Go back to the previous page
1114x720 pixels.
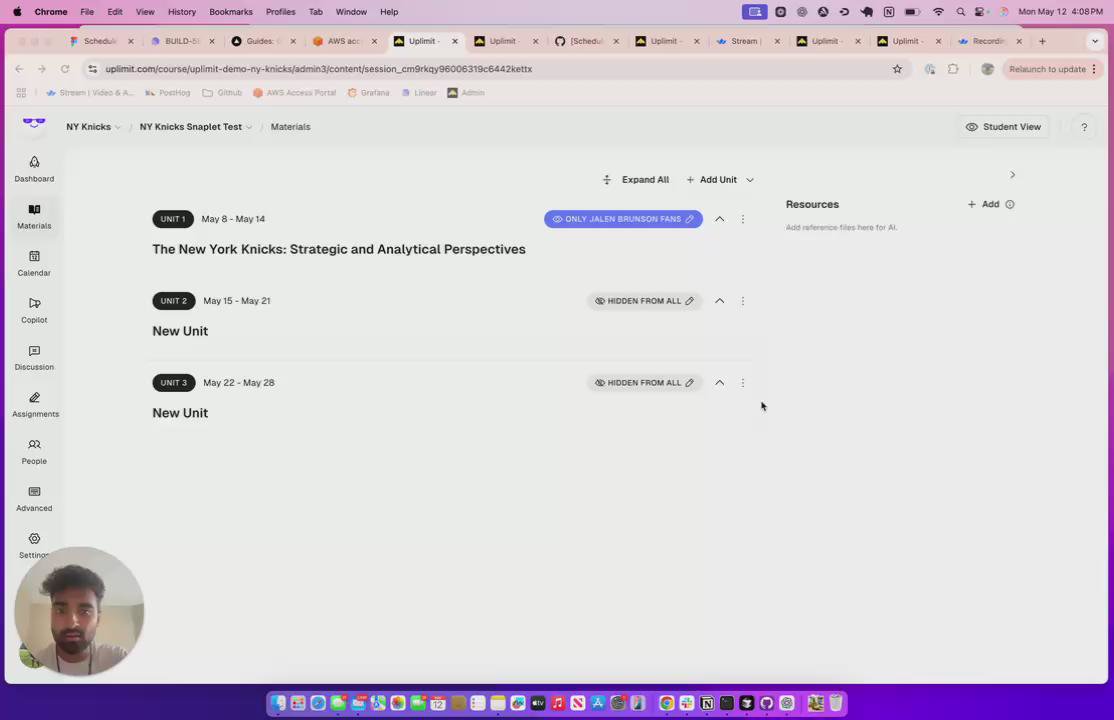(19, 69)
